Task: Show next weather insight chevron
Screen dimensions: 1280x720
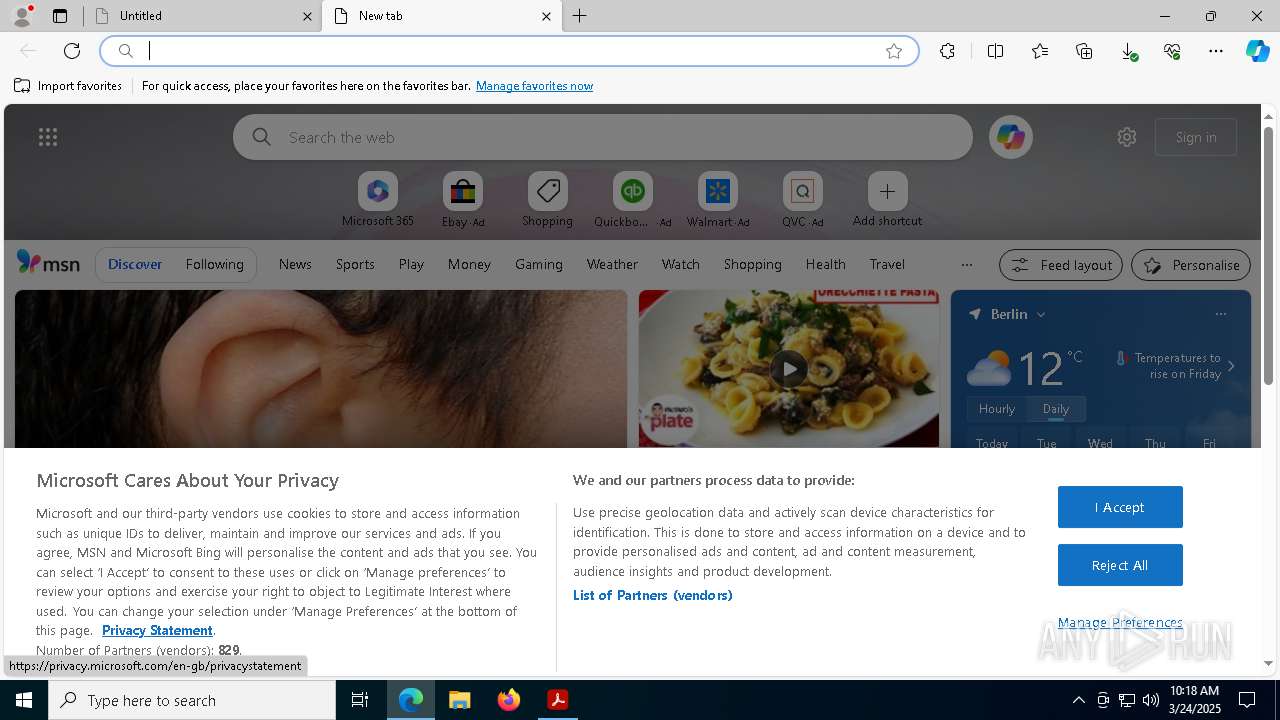Action: (x=1231, y=366)
